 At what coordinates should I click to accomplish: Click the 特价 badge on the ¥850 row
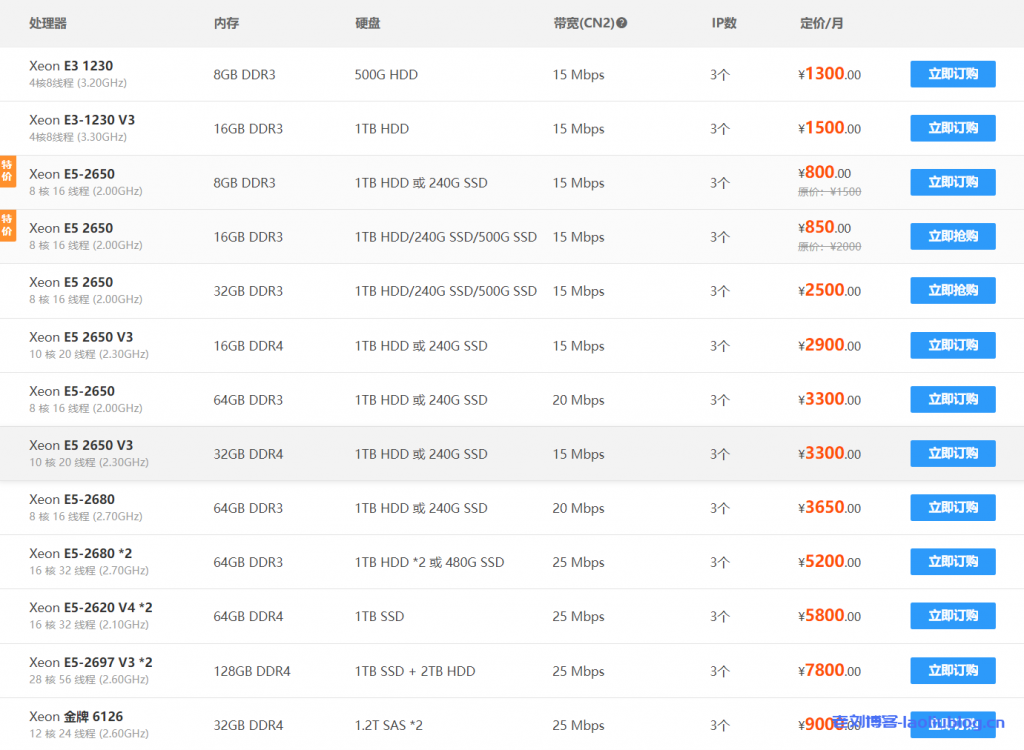[x=7, y=226]
